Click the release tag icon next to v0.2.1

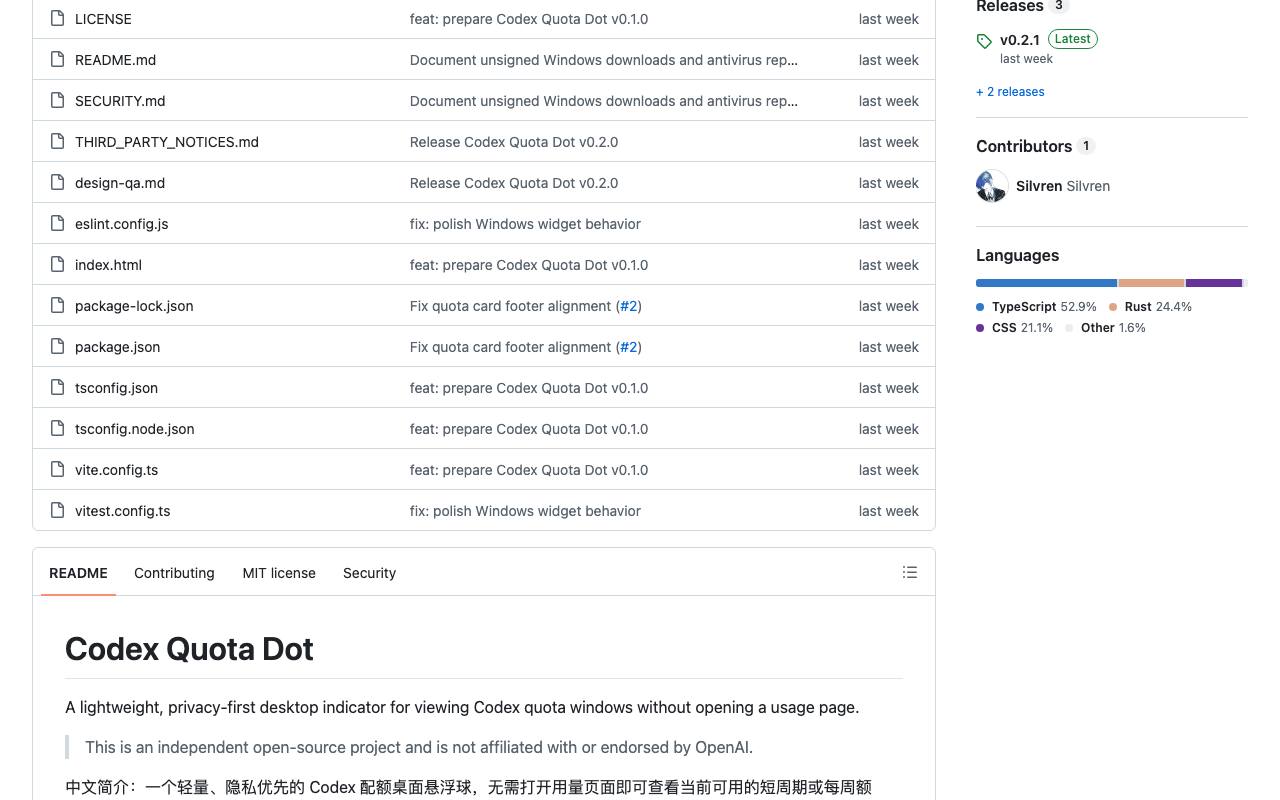[x=984, y=41]
